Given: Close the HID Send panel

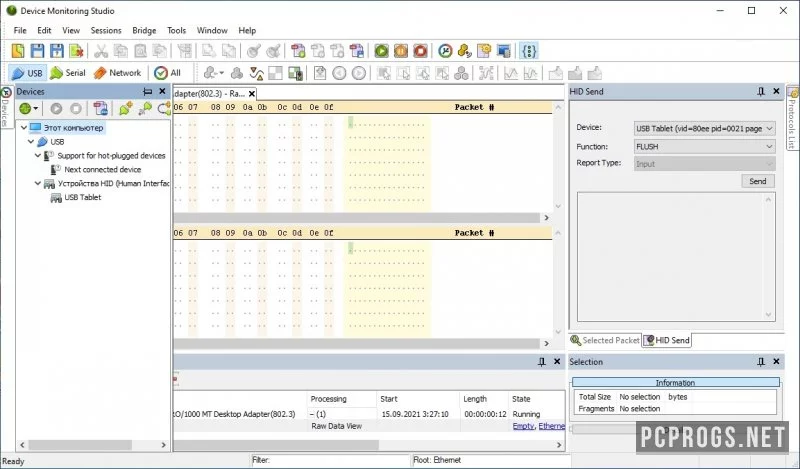Looking at the screenshot, I should [x=777, y=91].
